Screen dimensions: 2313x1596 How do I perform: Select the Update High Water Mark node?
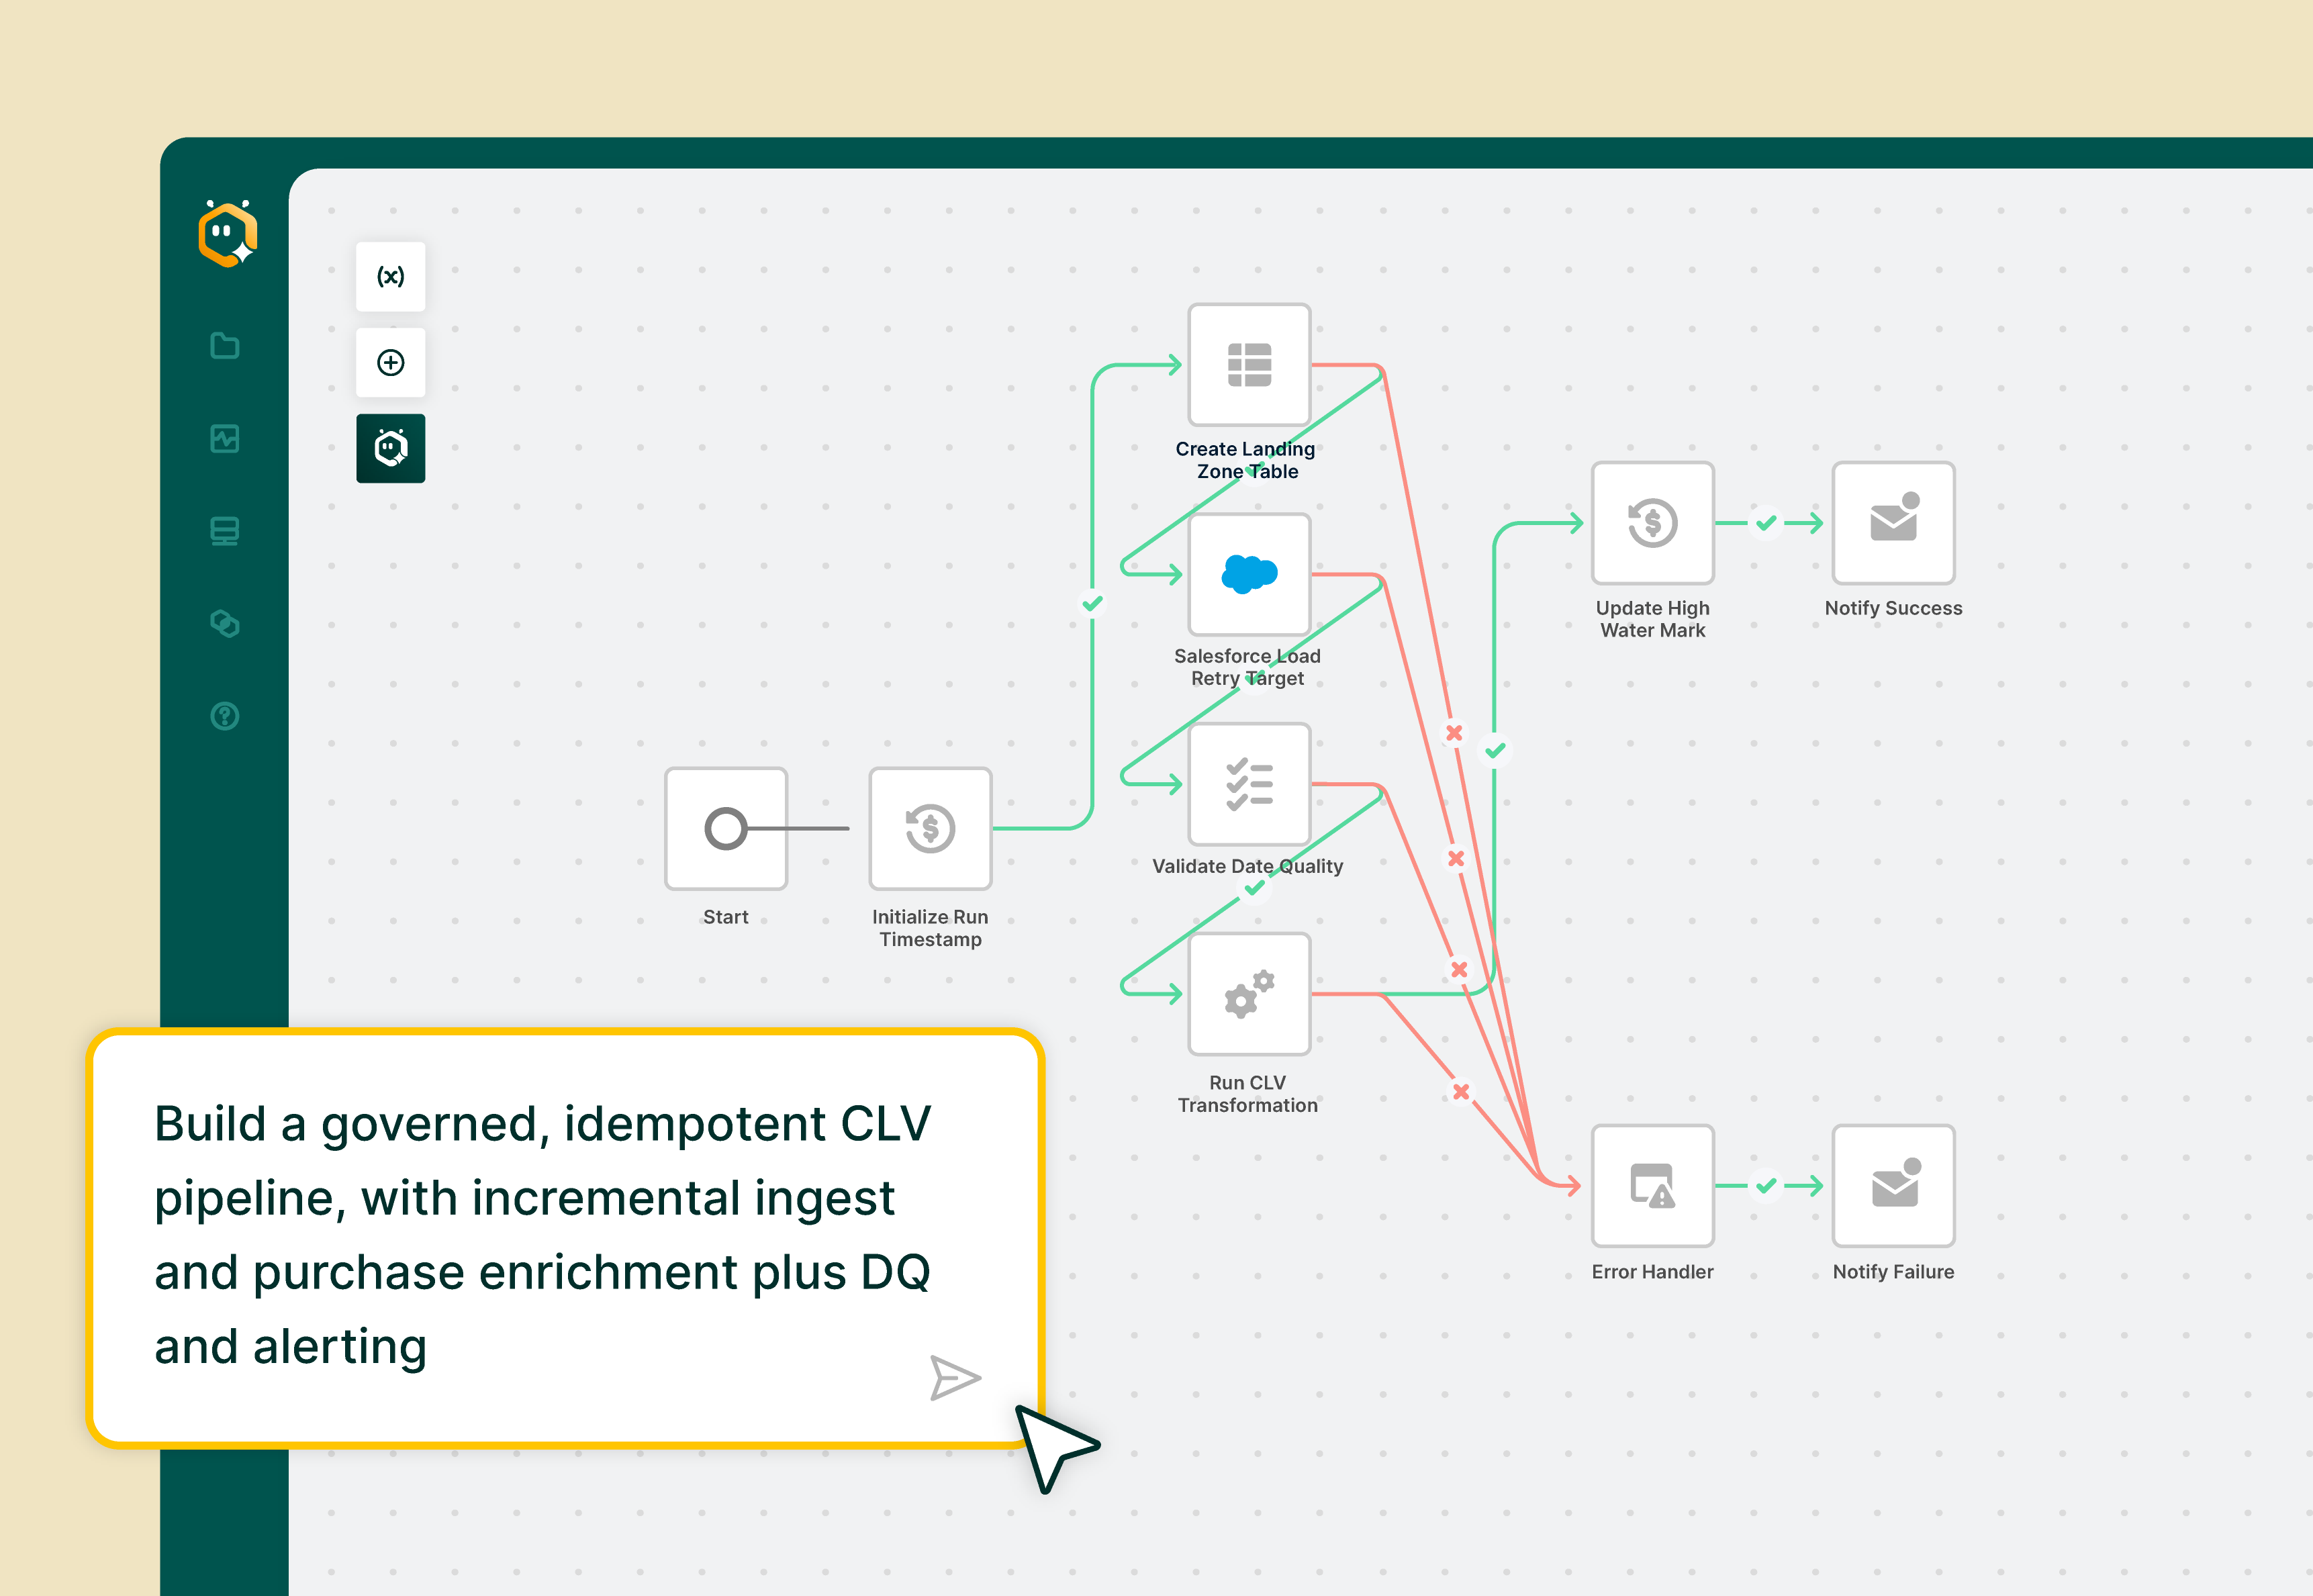point(1652,523)
